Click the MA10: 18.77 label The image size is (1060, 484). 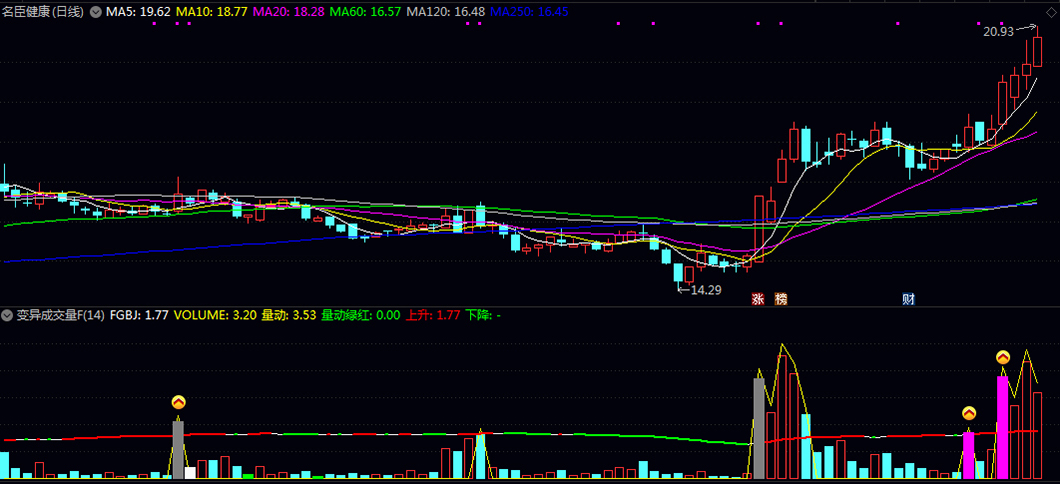(x=211, y=11)
